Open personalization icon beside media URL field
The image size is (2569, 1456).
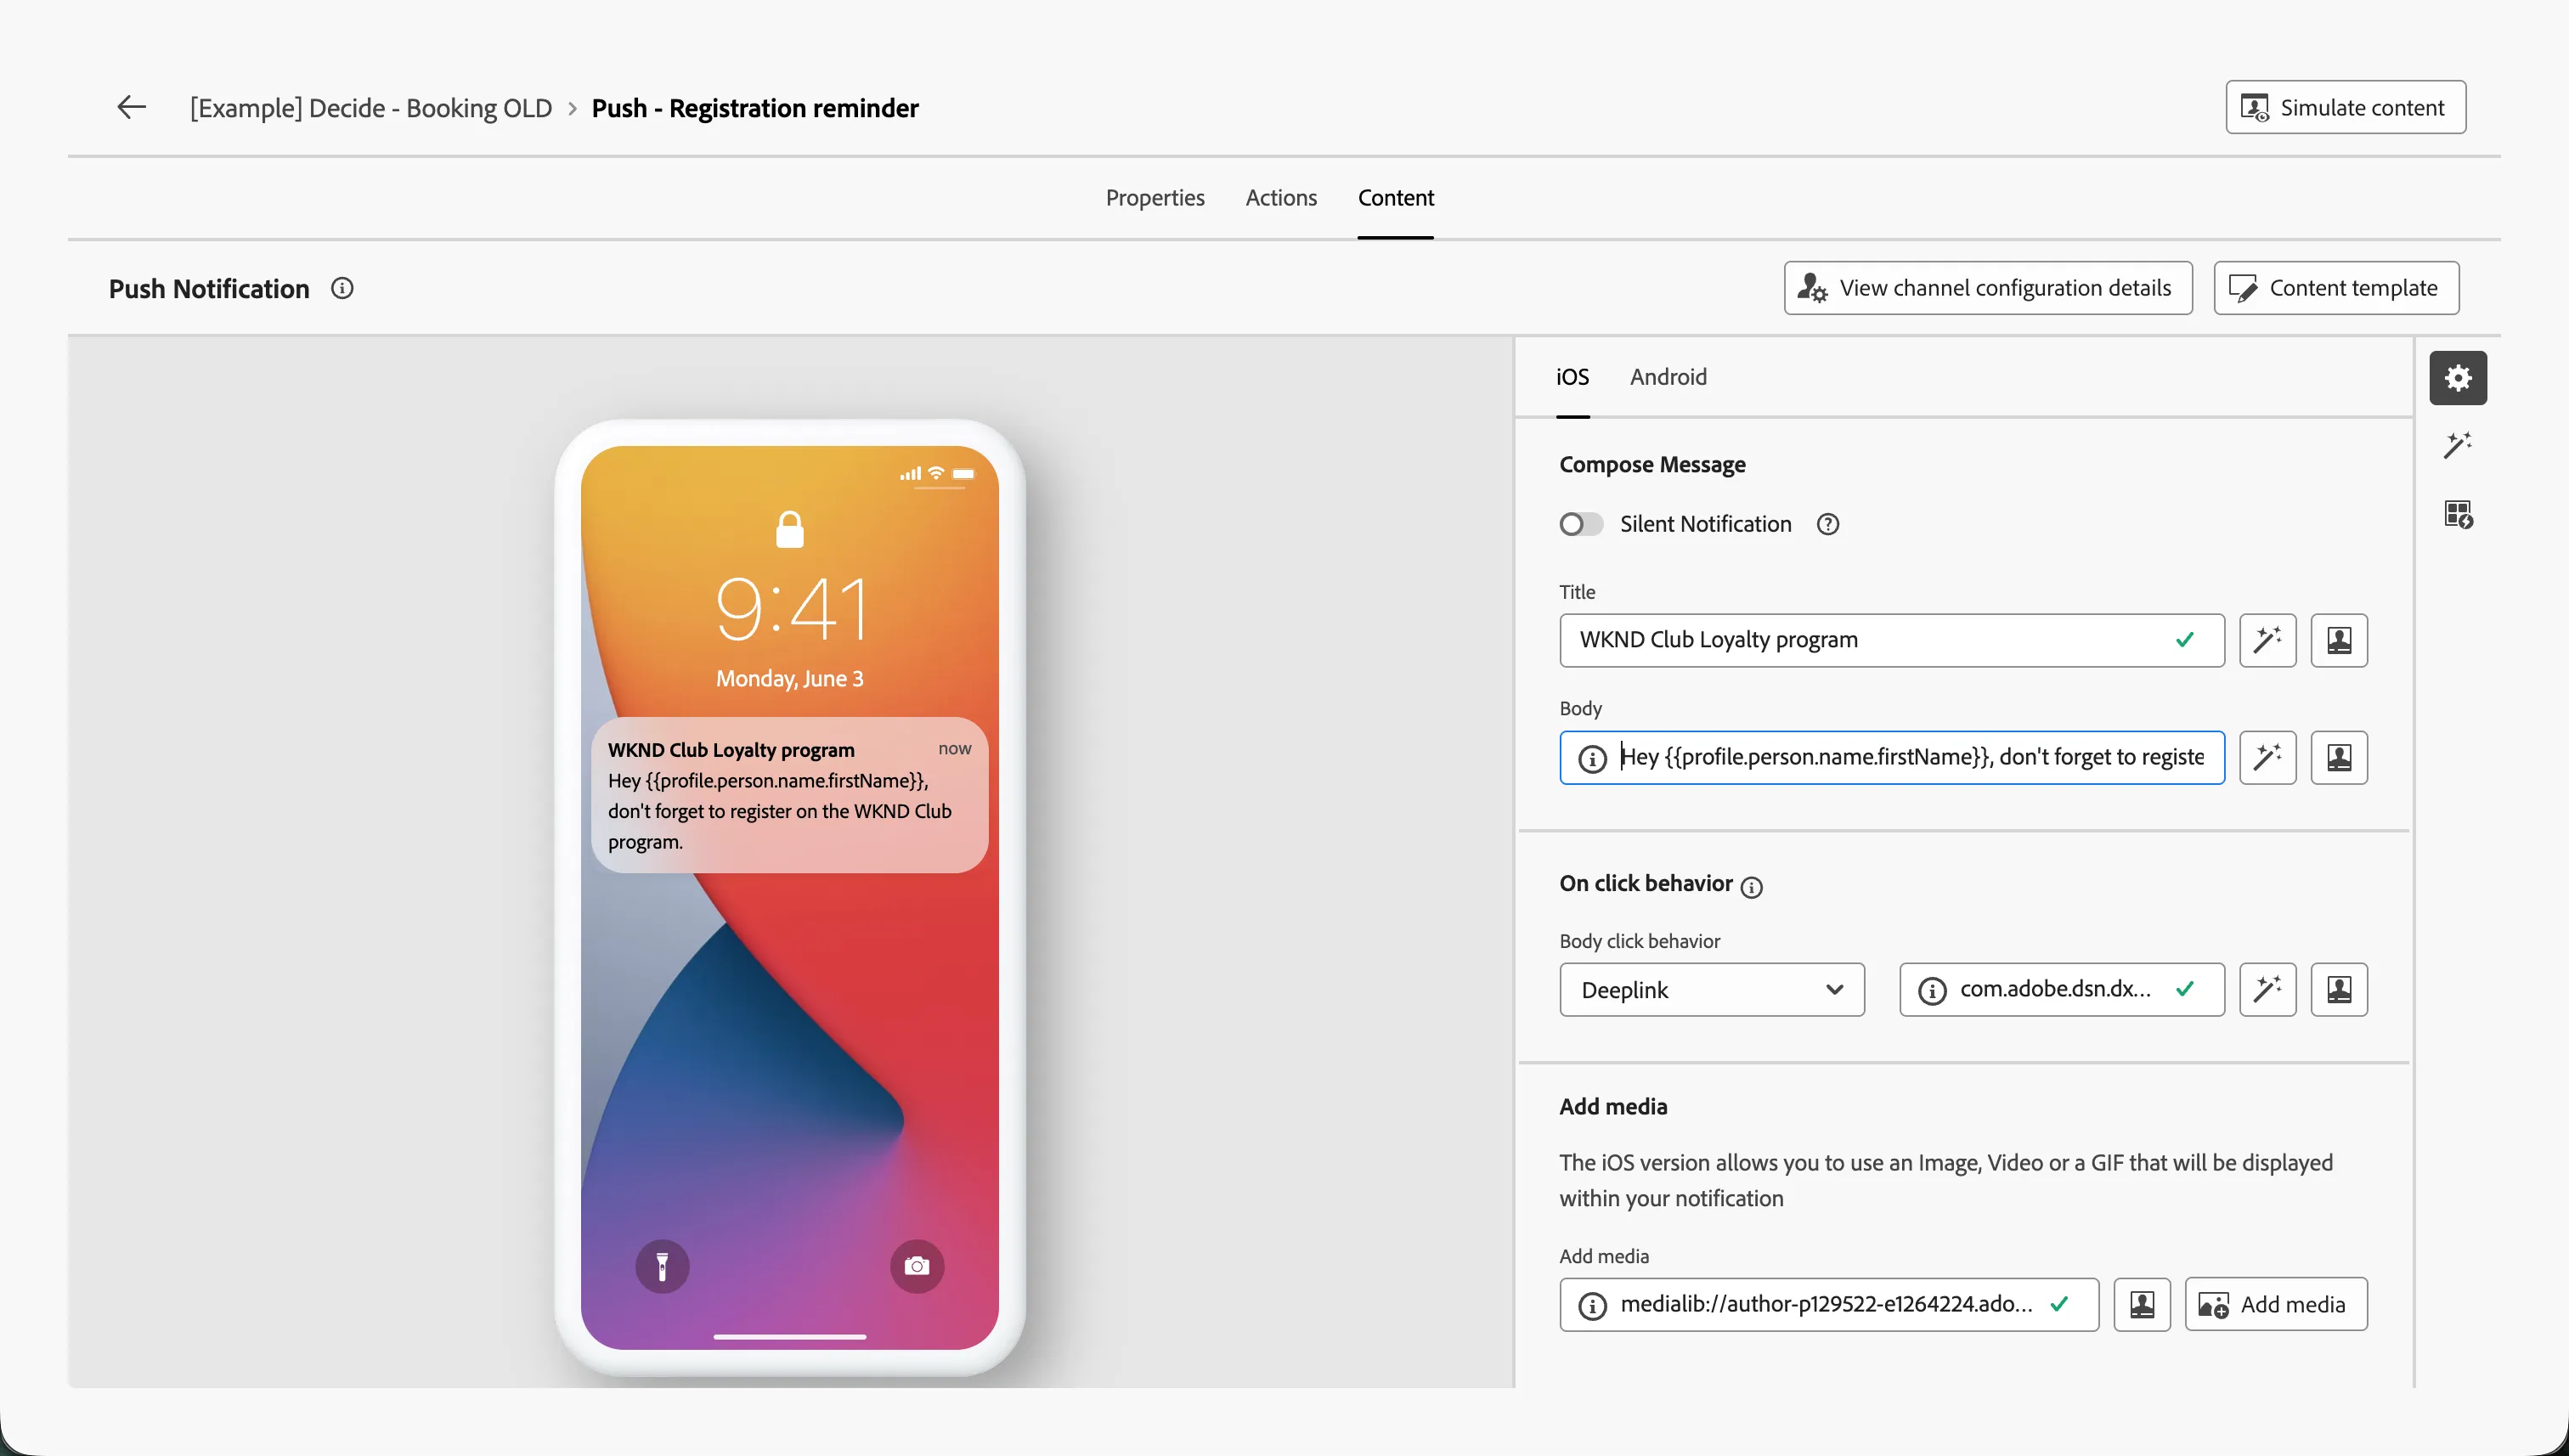[x=2142, y=1305]
